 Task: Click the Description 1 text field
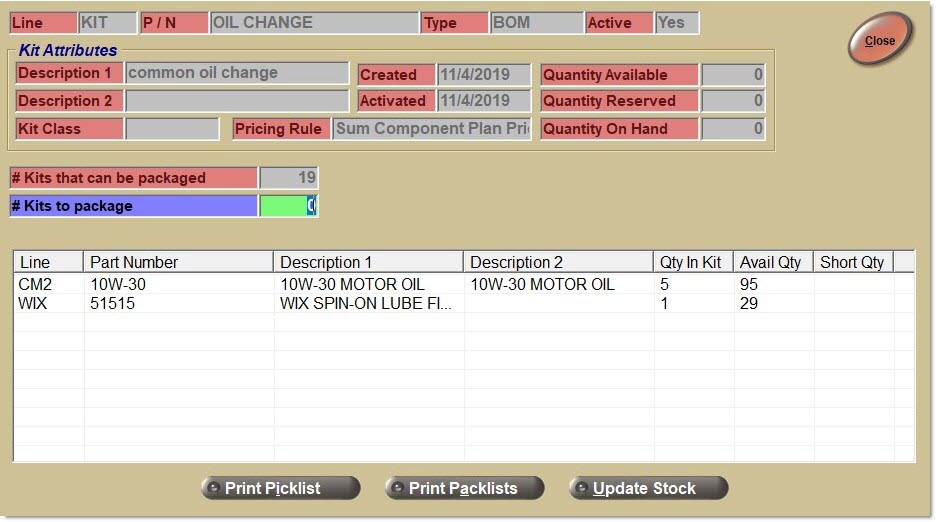pos(237,73)
